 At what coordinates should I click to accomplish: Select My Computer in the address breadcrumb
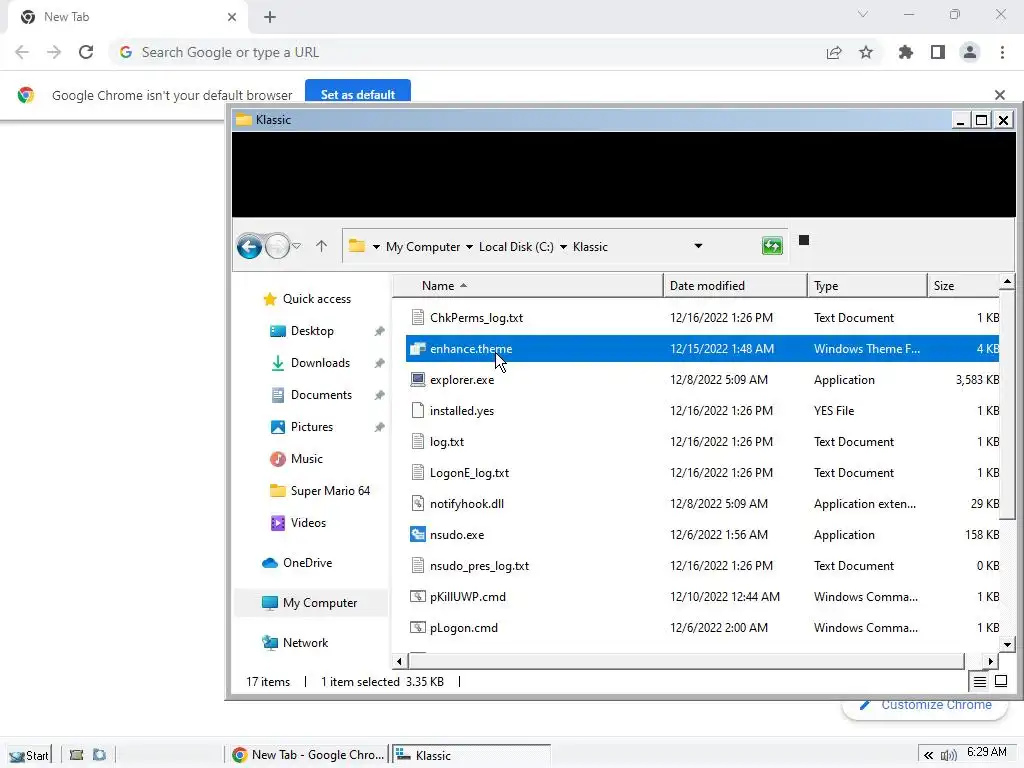pyautogui.click(x=423, y=247)
